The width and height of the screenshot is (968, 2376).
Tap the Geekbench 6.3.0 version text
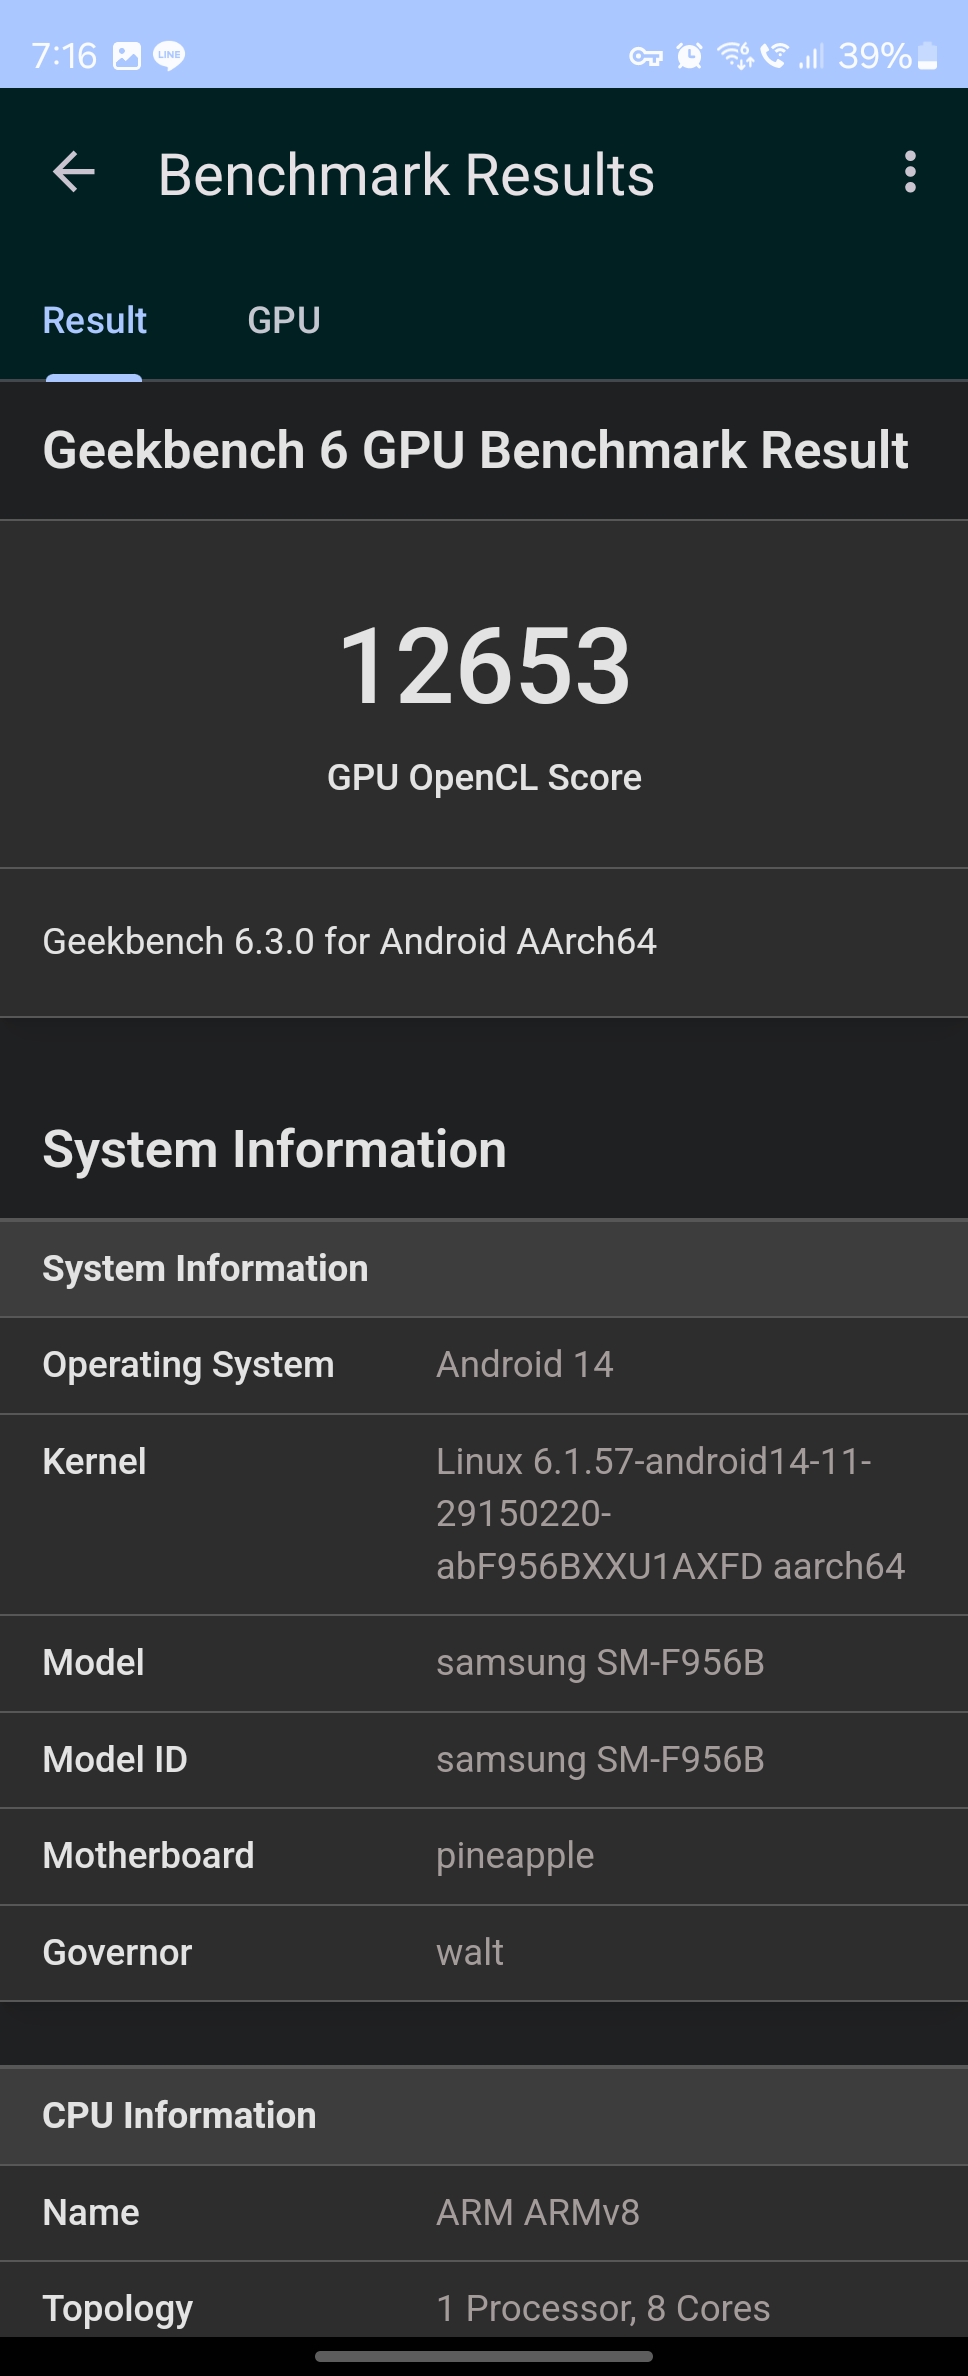[x=349, y=942]
